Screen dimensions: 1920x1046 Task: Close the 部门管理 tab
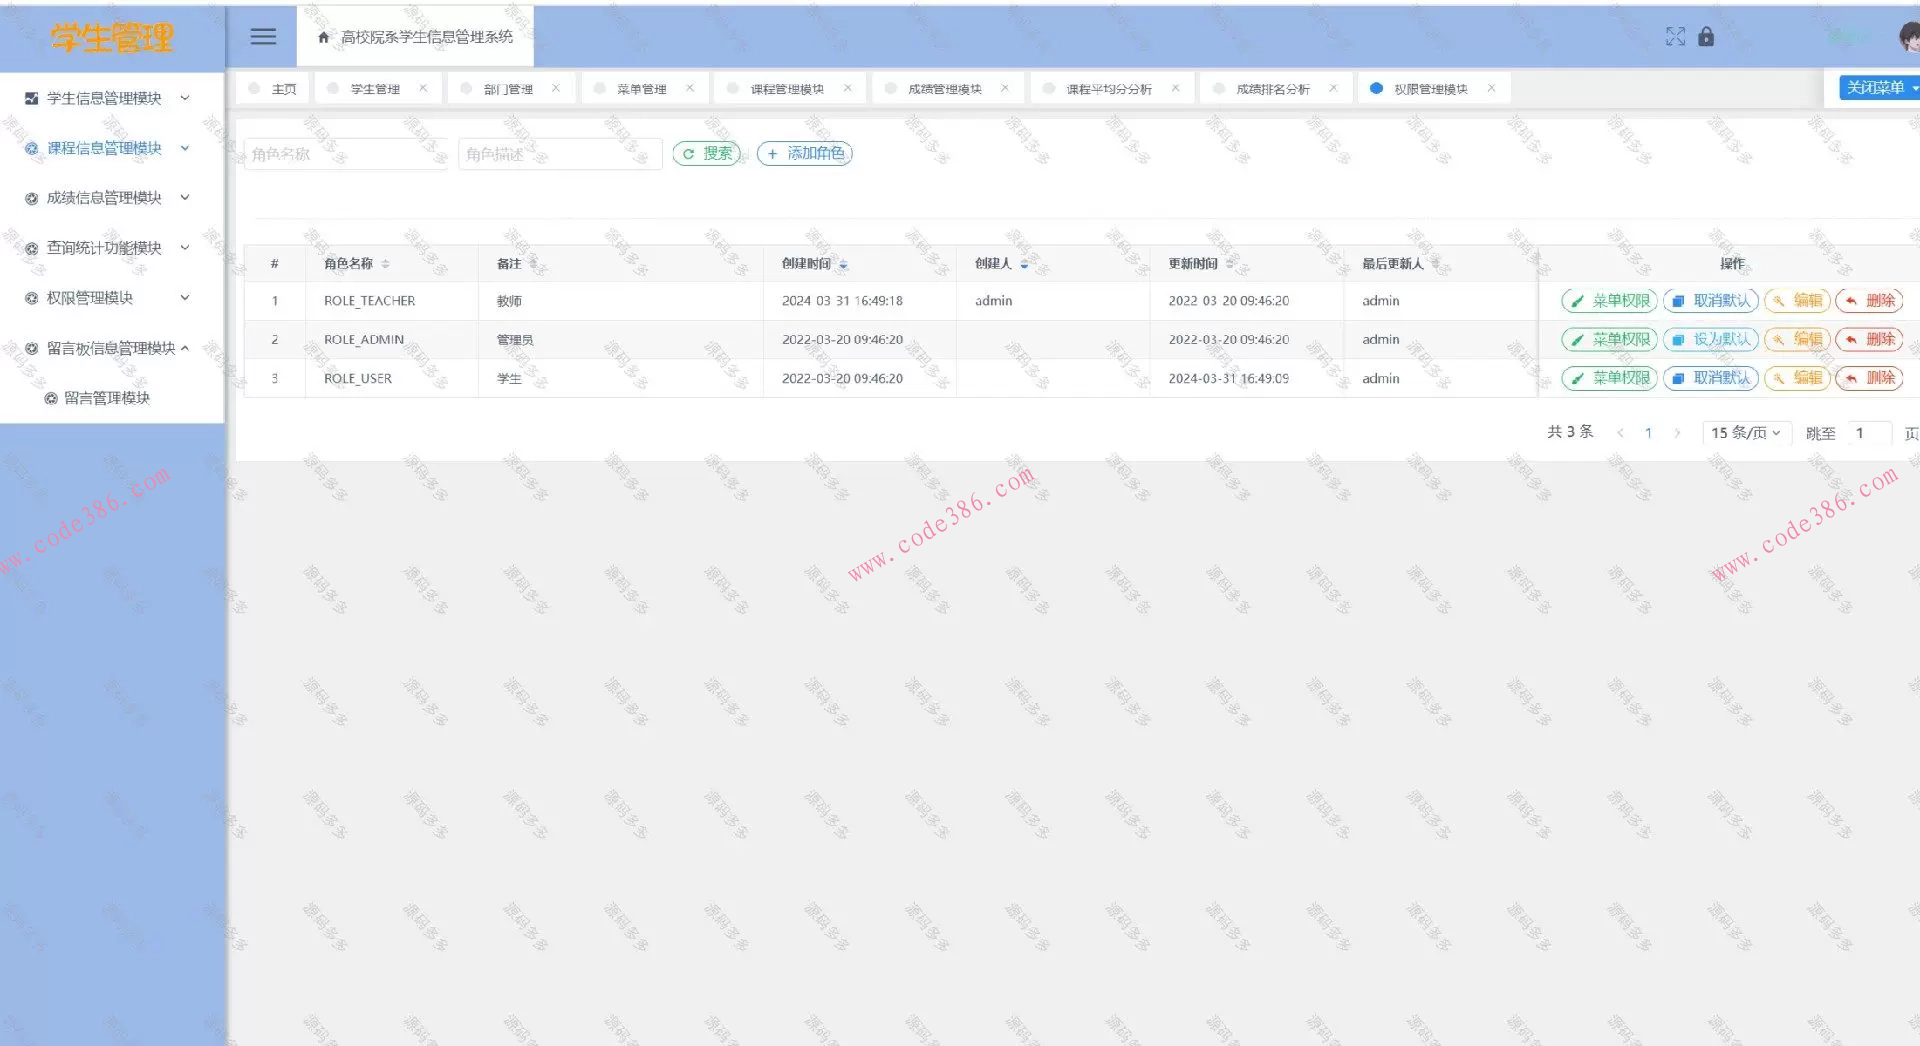[x=556, y=88]
